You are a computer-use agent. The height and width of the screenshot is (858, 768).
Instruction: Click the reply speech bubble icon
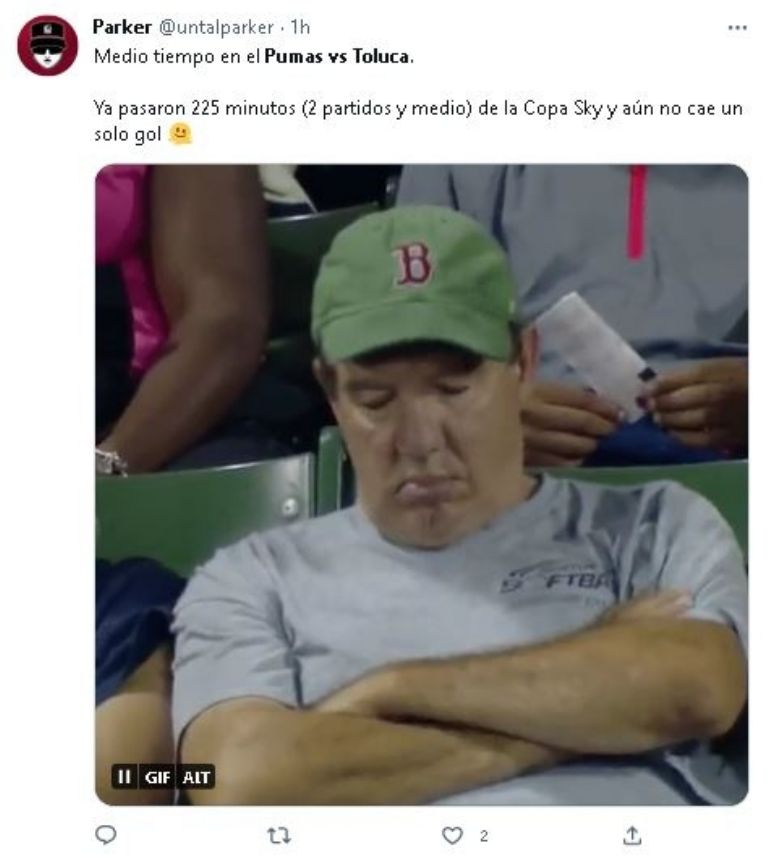pos(106,835)
